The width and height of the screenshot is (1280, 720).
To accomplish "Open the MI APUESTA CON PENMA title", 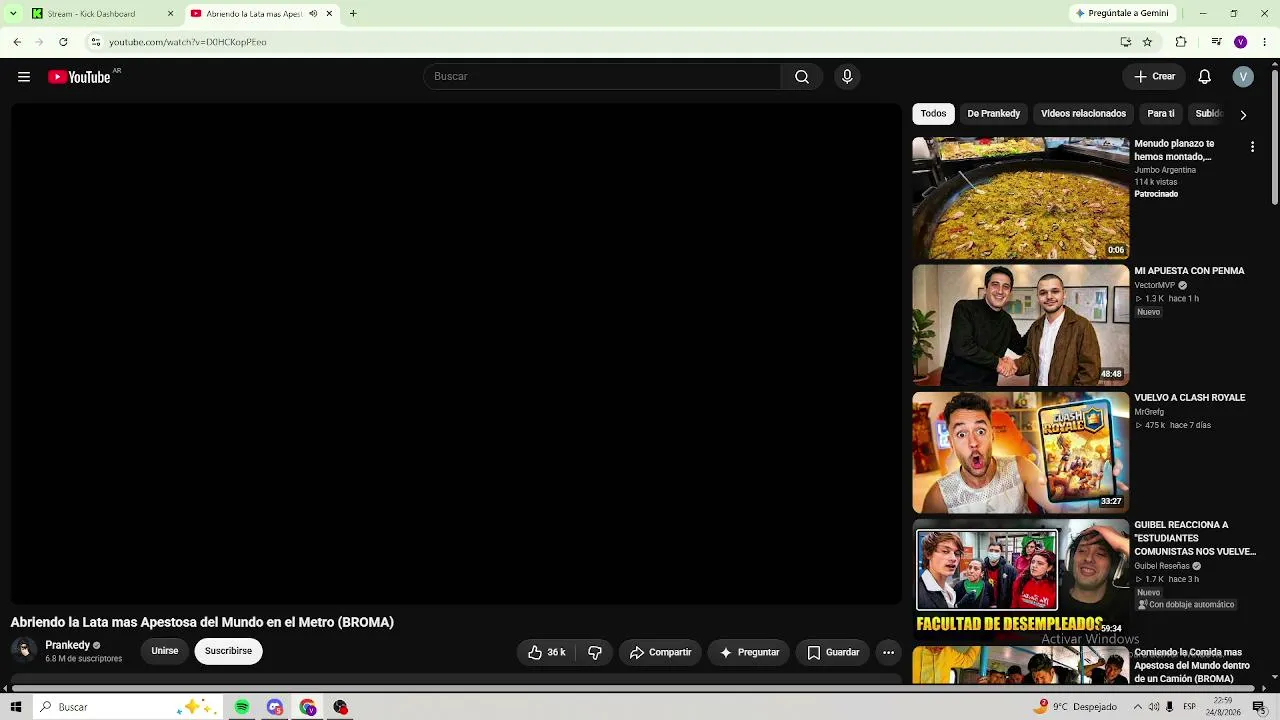I will 1189,271.
